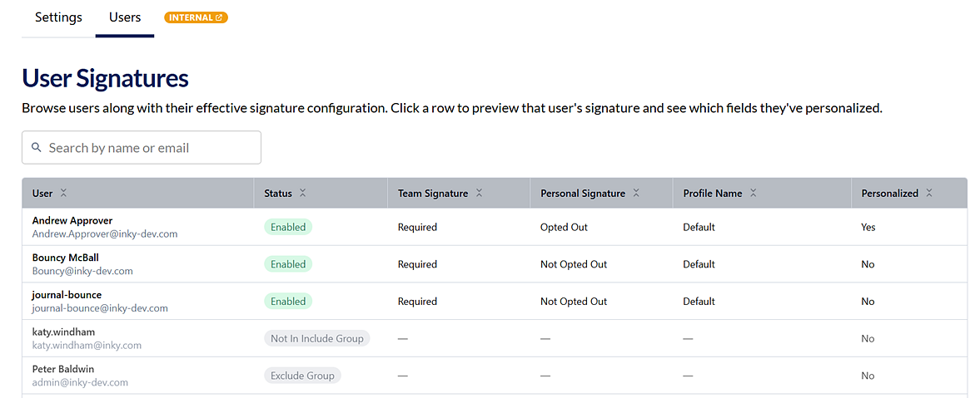
Task: Switch to the Settings tab
Action: coord(58,17)
